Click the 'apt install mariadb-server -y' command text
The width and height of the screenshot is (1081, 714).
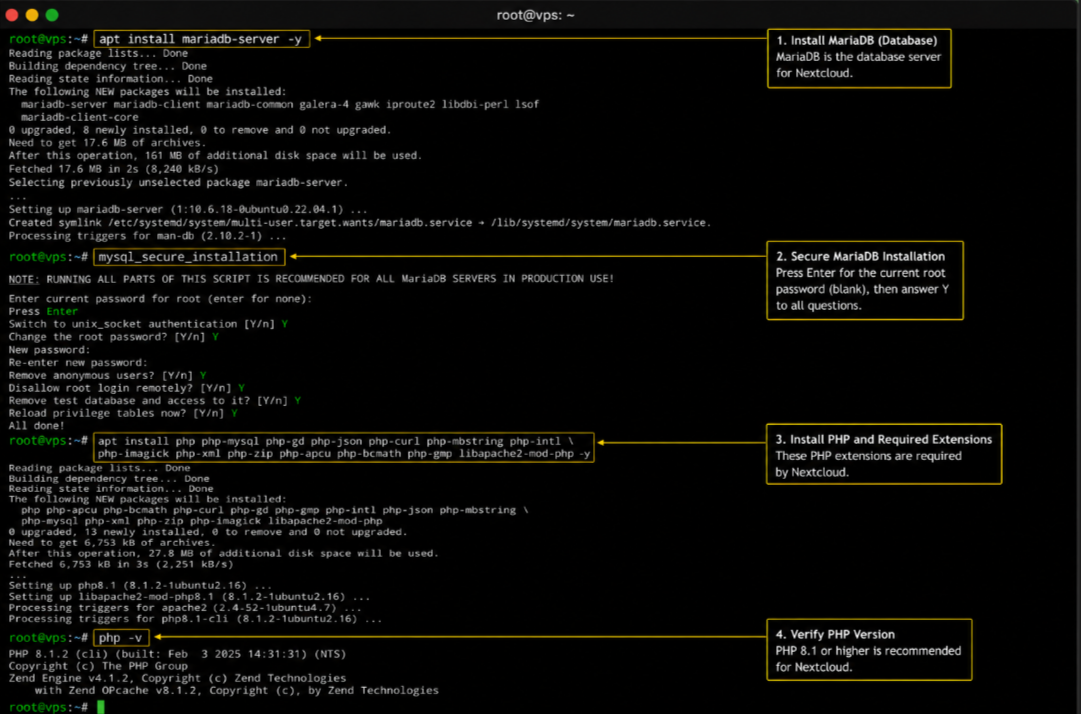point(201,39)
